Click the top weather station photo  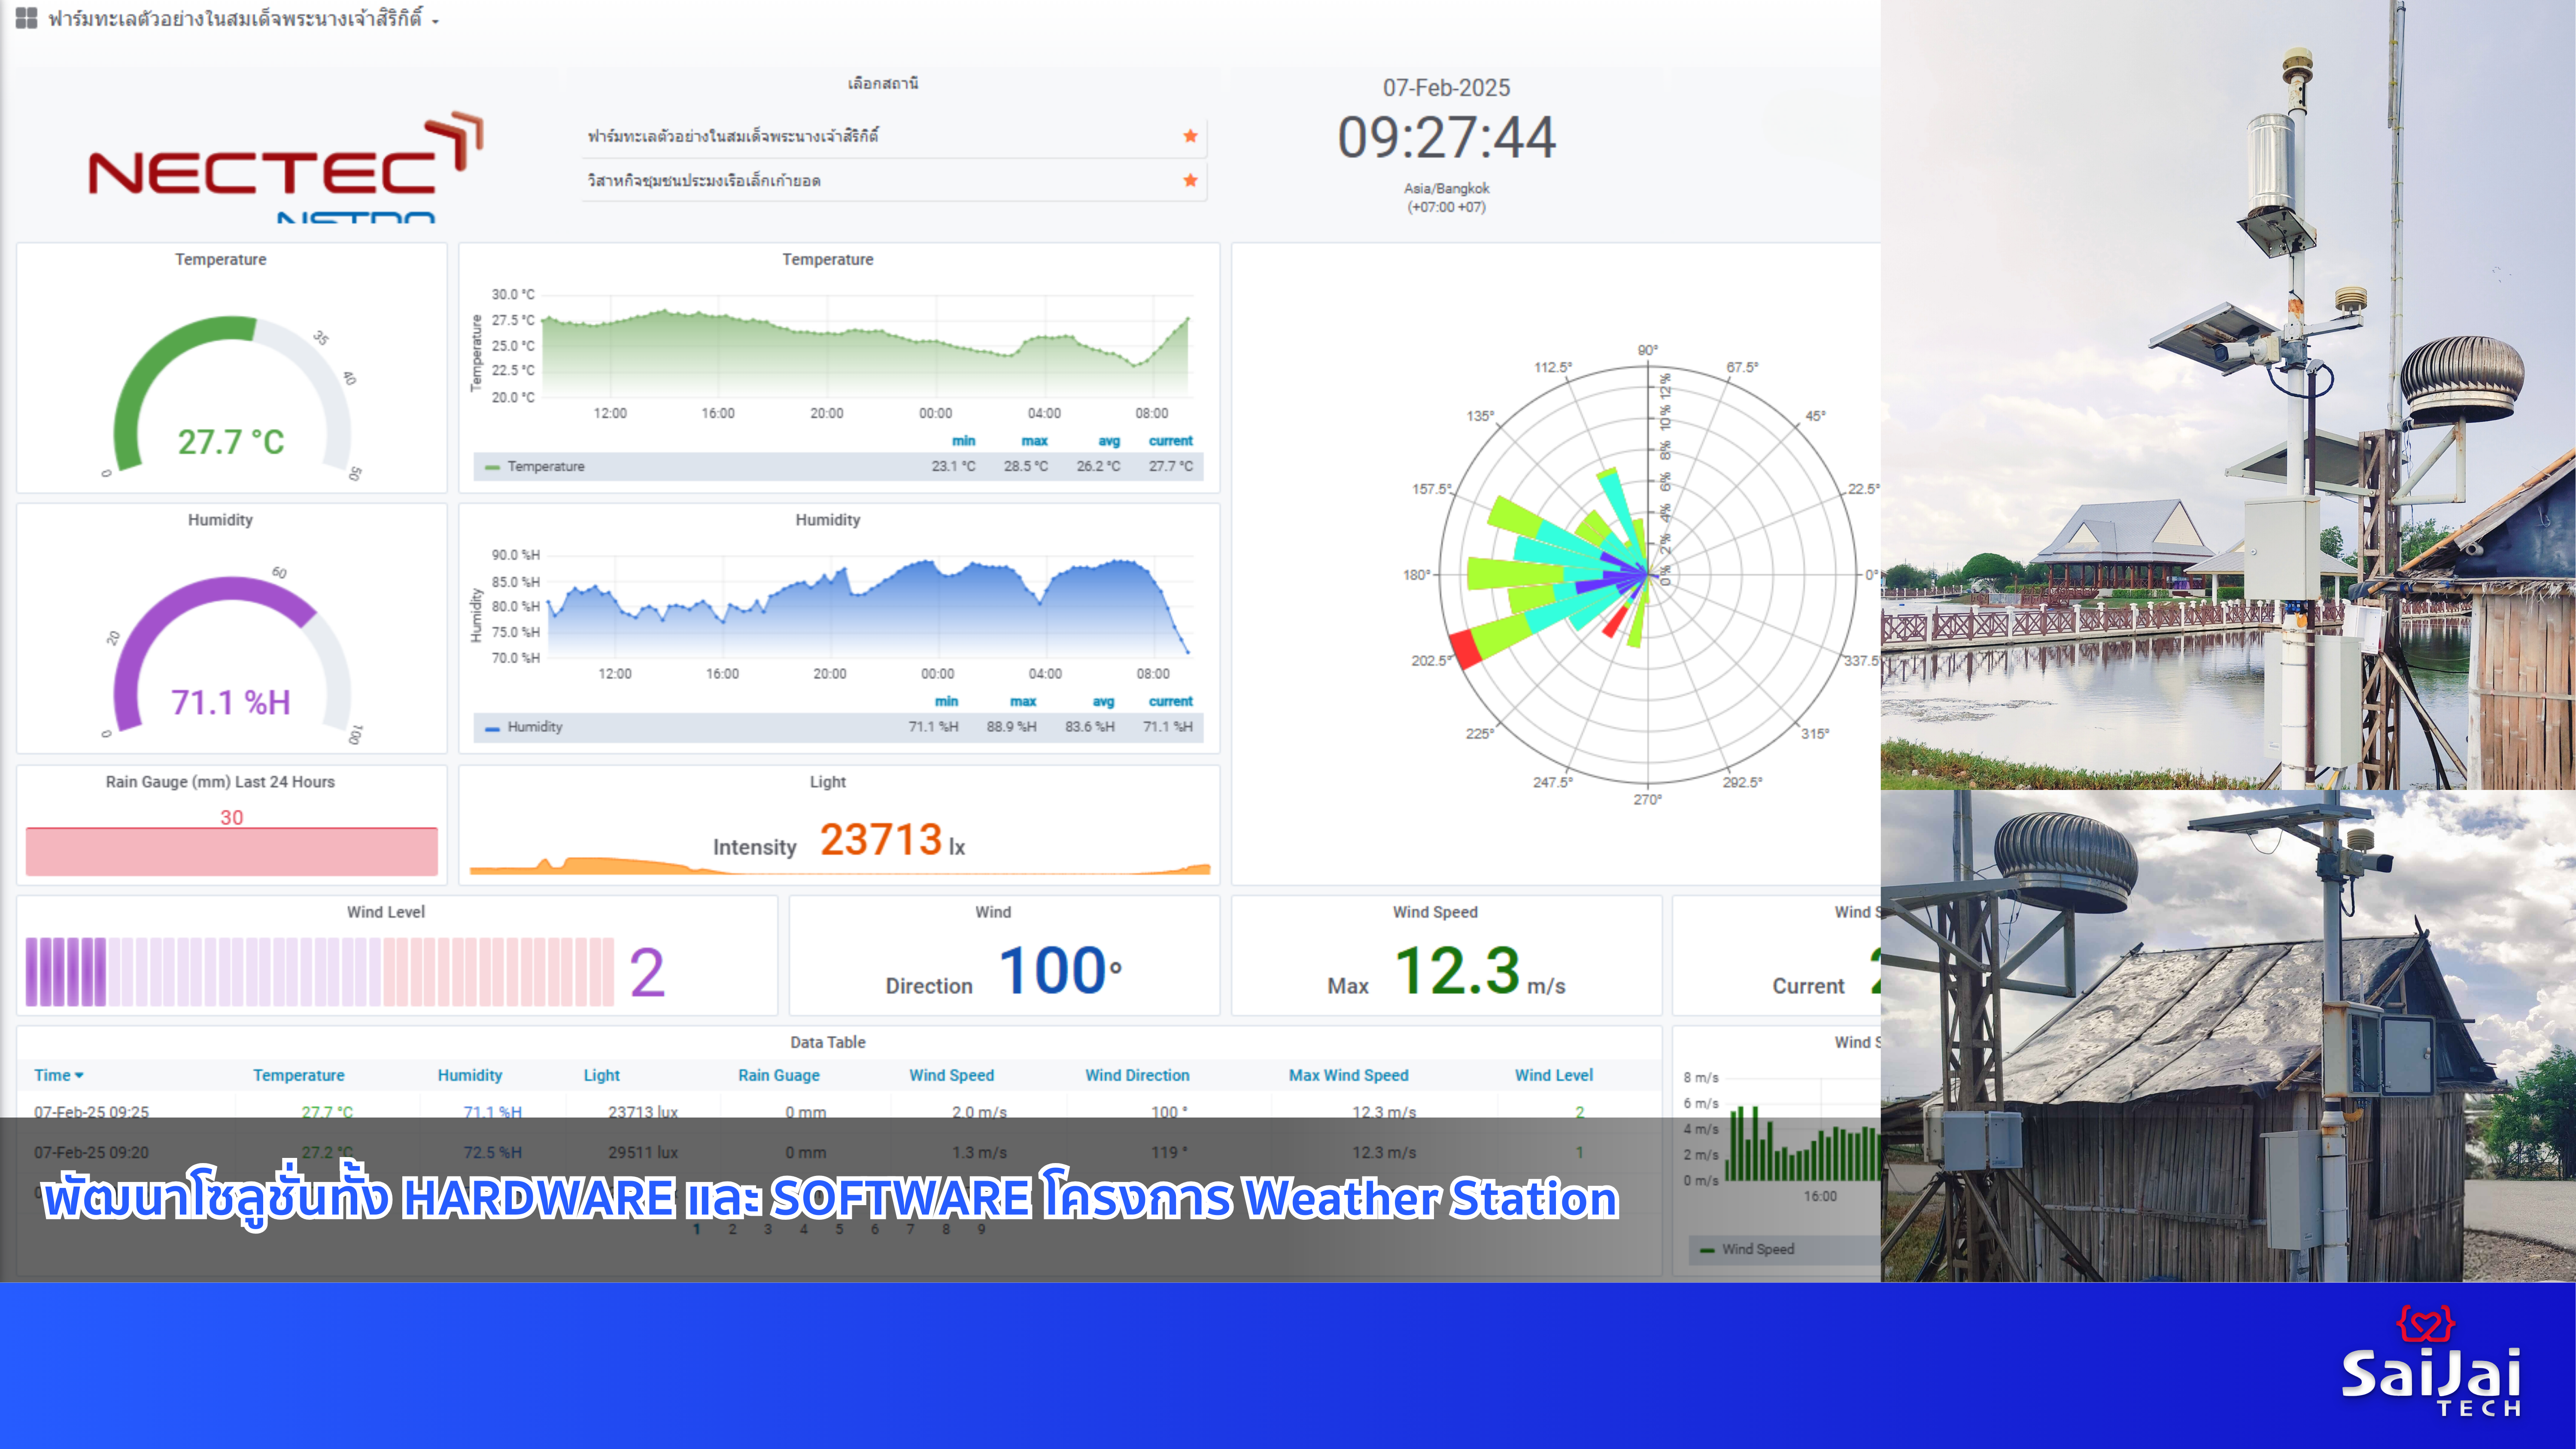coord(2227,395)
